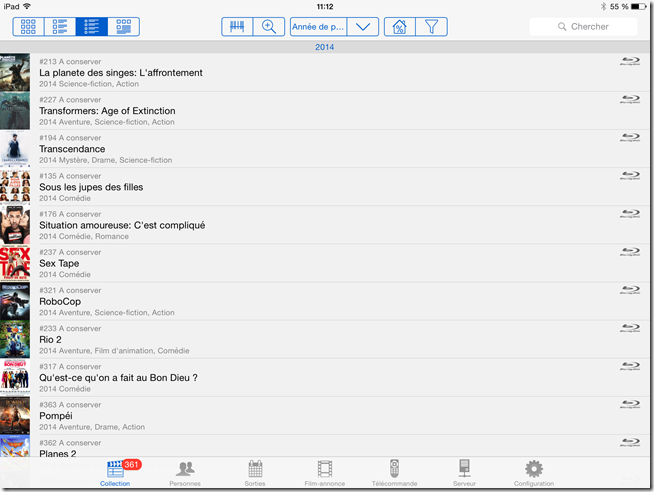The height and width of the screenshot is (492, 654).
Task: Select '#213 A conserver' label
Action: click(x=70, y=62)
